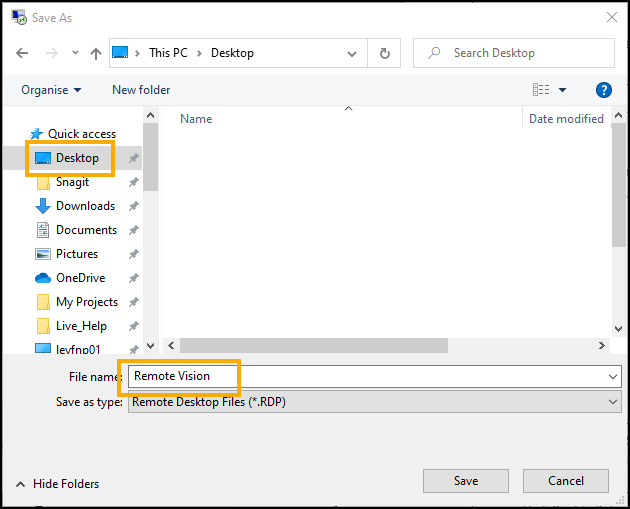630x509 pixels.
Task: Click the Back navigation arrow
Action: click(x=22, y=53)
